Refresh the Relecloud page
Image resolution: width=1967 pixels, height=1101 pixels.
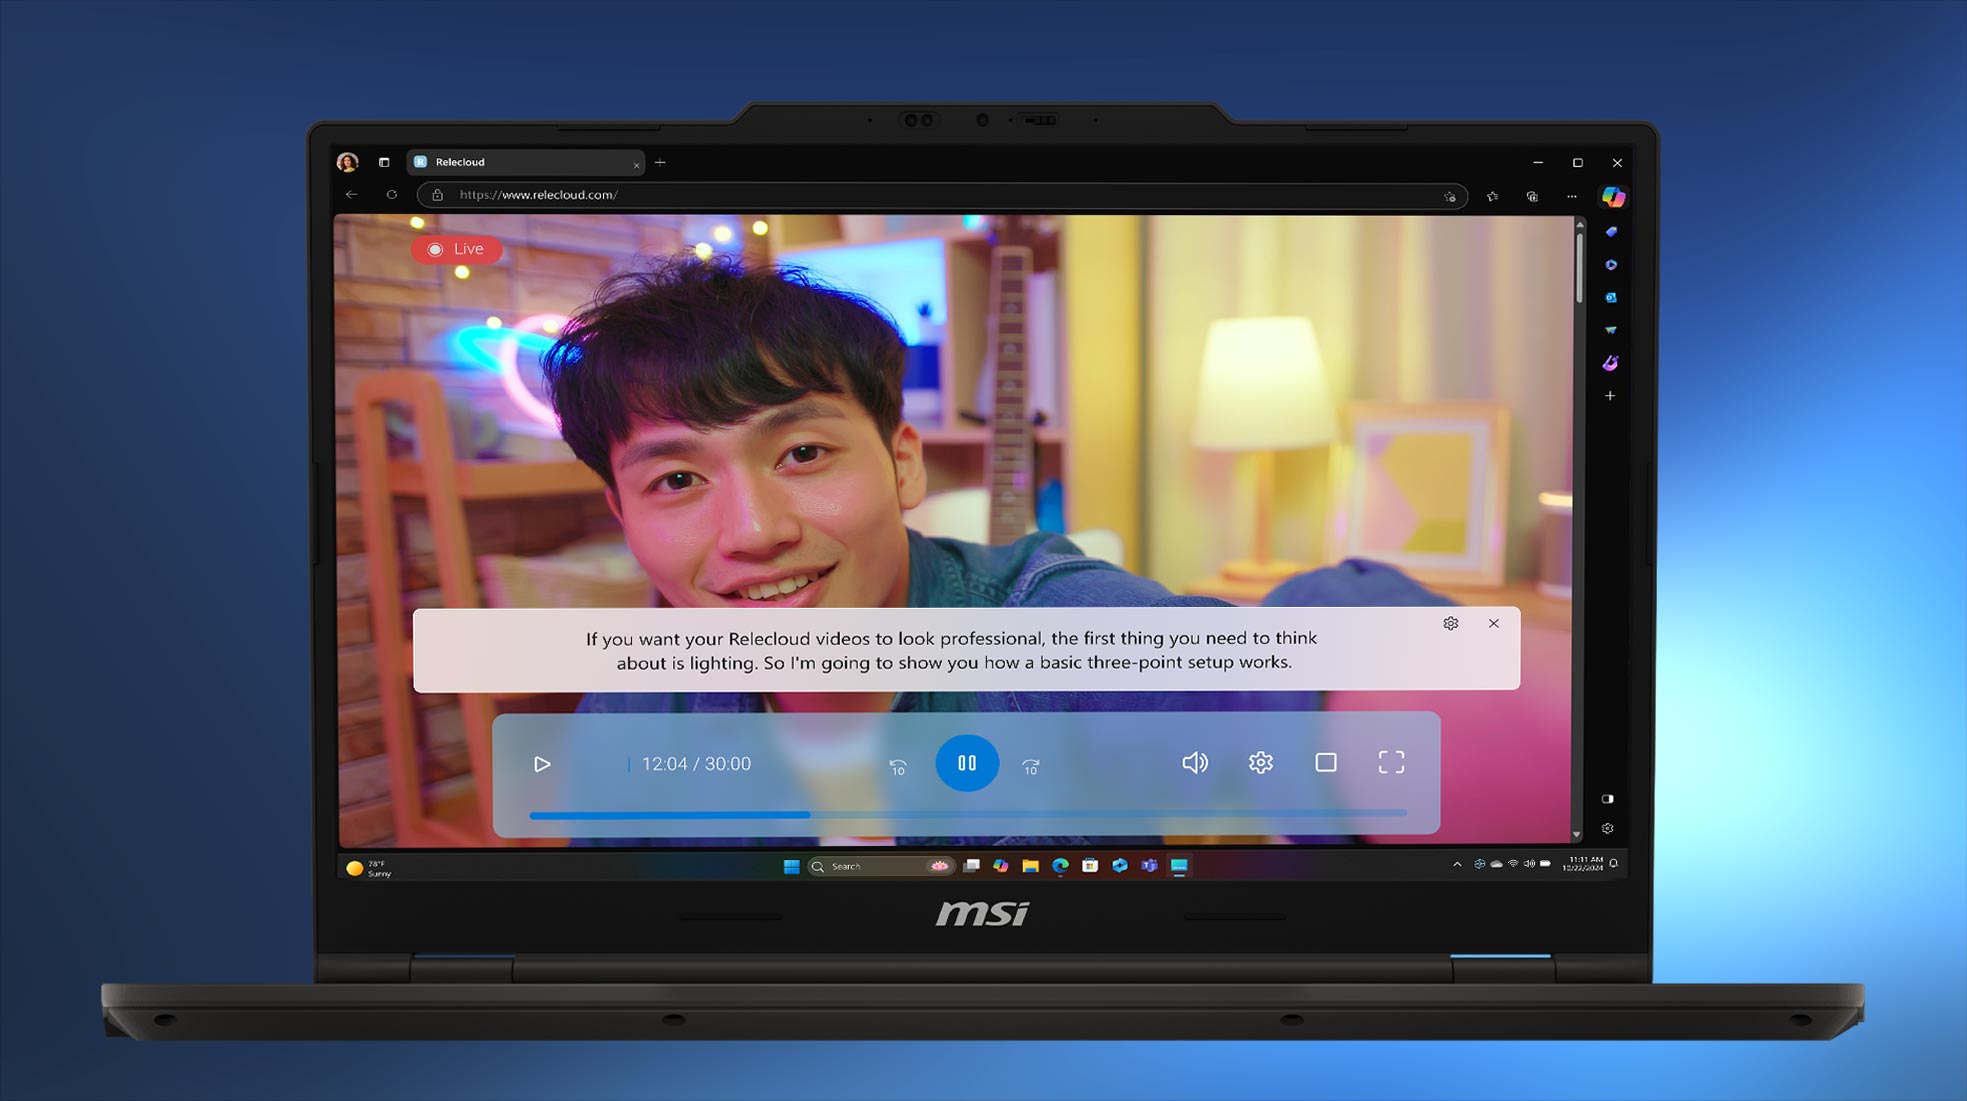click(391, 195)
